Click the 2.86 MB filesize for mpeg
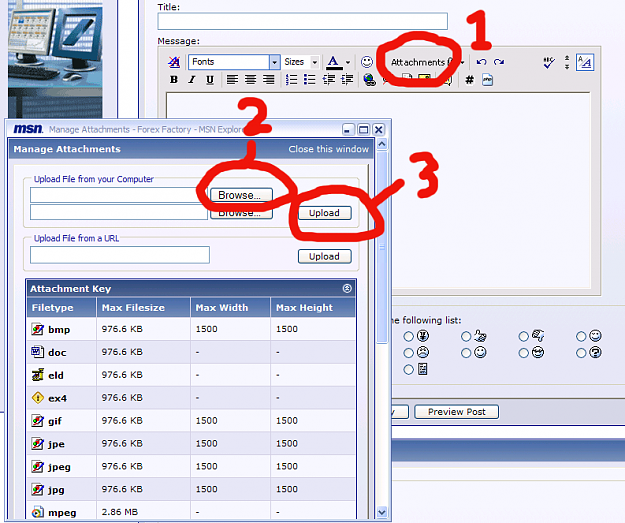Viewport: 625px width, 523px height. click(x=120, y=512)
